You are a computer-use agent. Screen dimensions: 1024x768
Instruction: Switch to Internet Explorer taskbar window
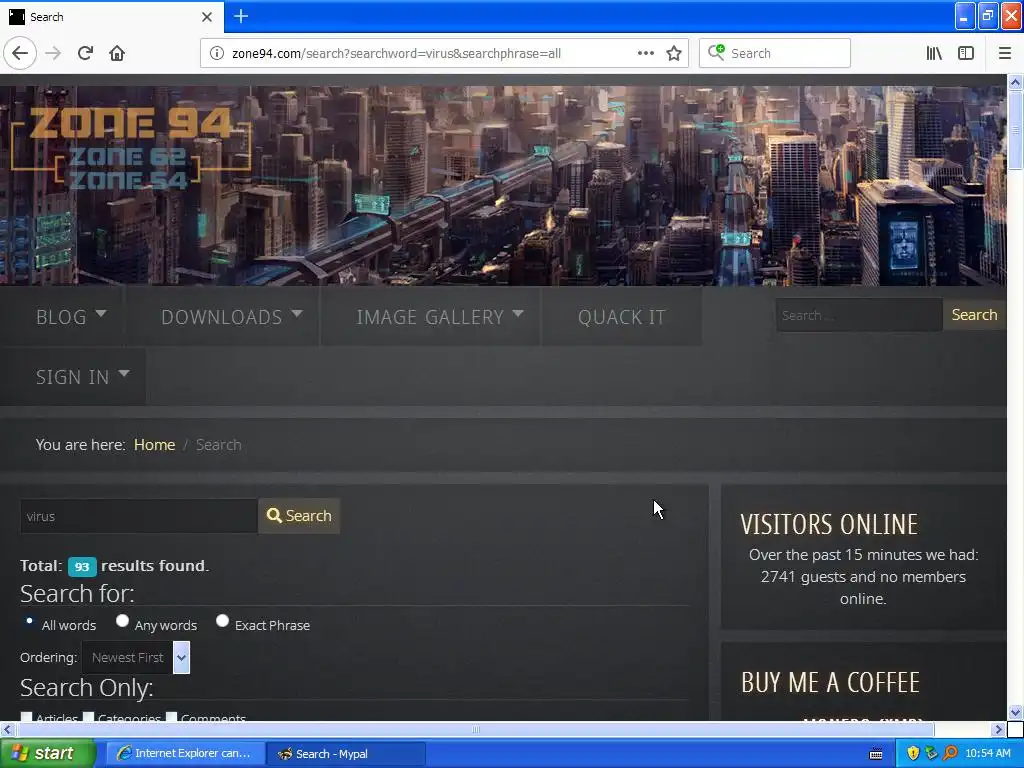(x=185, y=753)
